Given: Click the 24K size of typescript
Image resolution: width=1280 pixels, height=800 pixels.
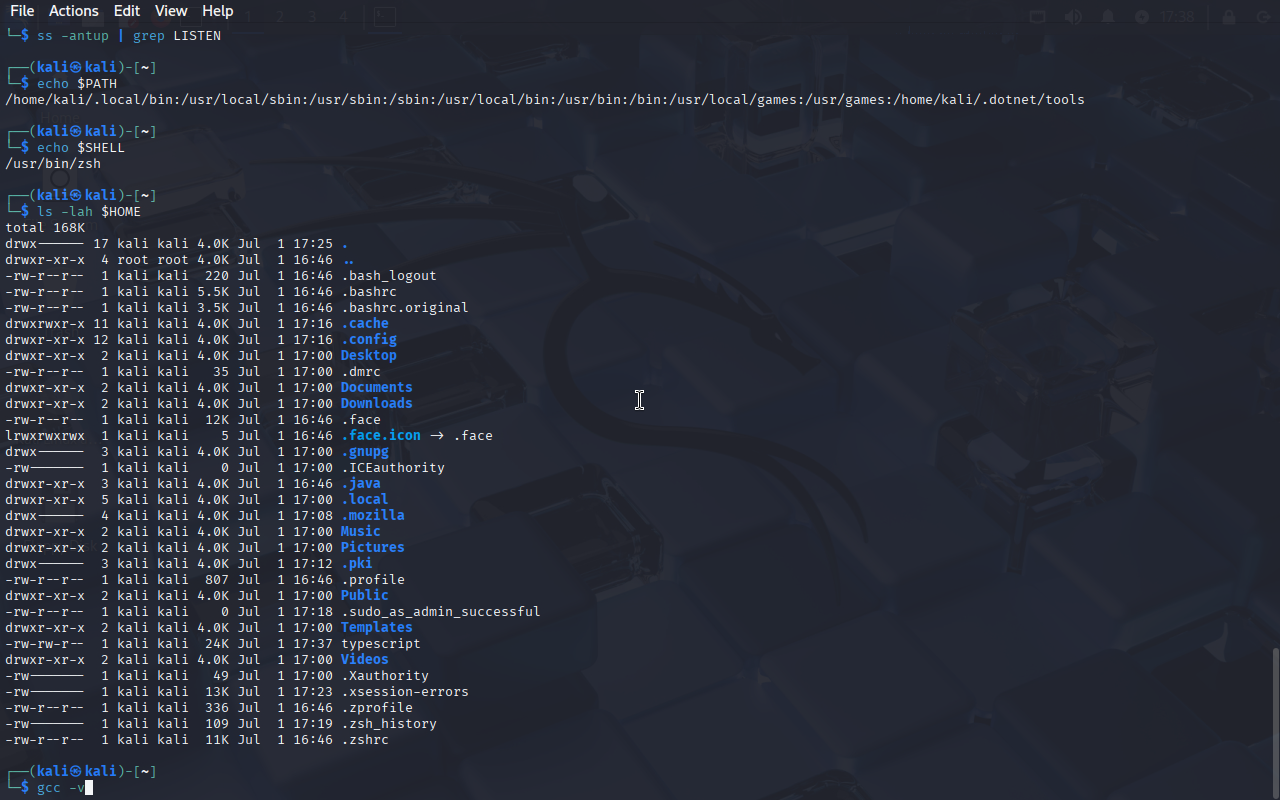Looking at the screenshot, I should (x=217, y=644).
